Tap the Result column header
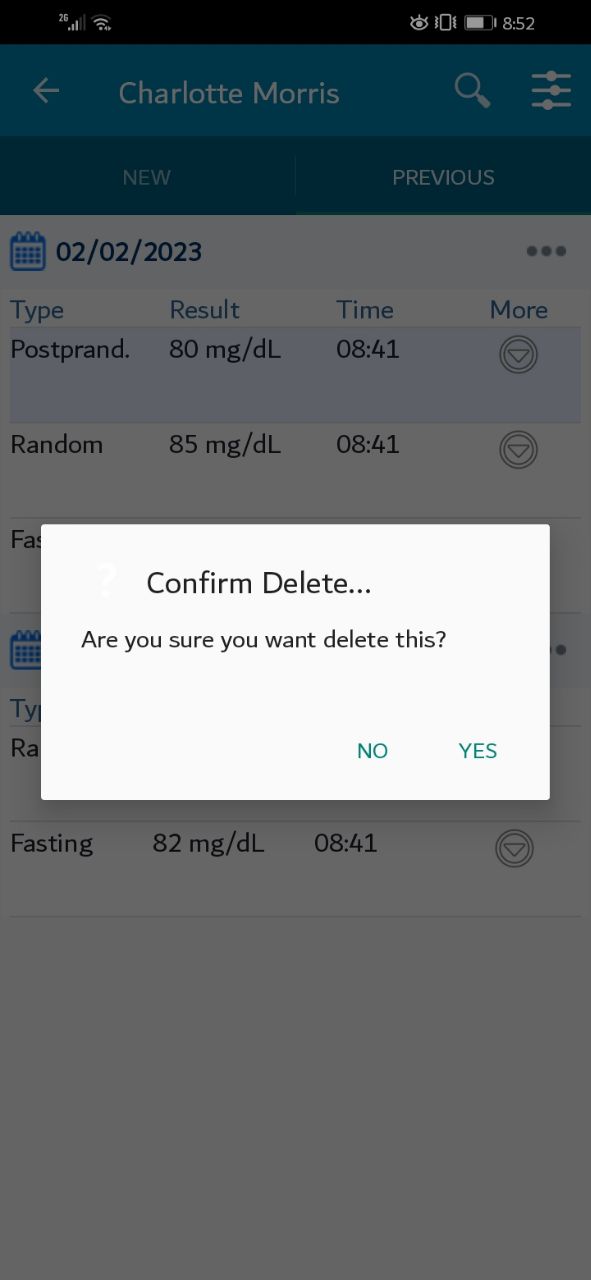Viewport: 591px width, 1280px height. pos(204,310)
